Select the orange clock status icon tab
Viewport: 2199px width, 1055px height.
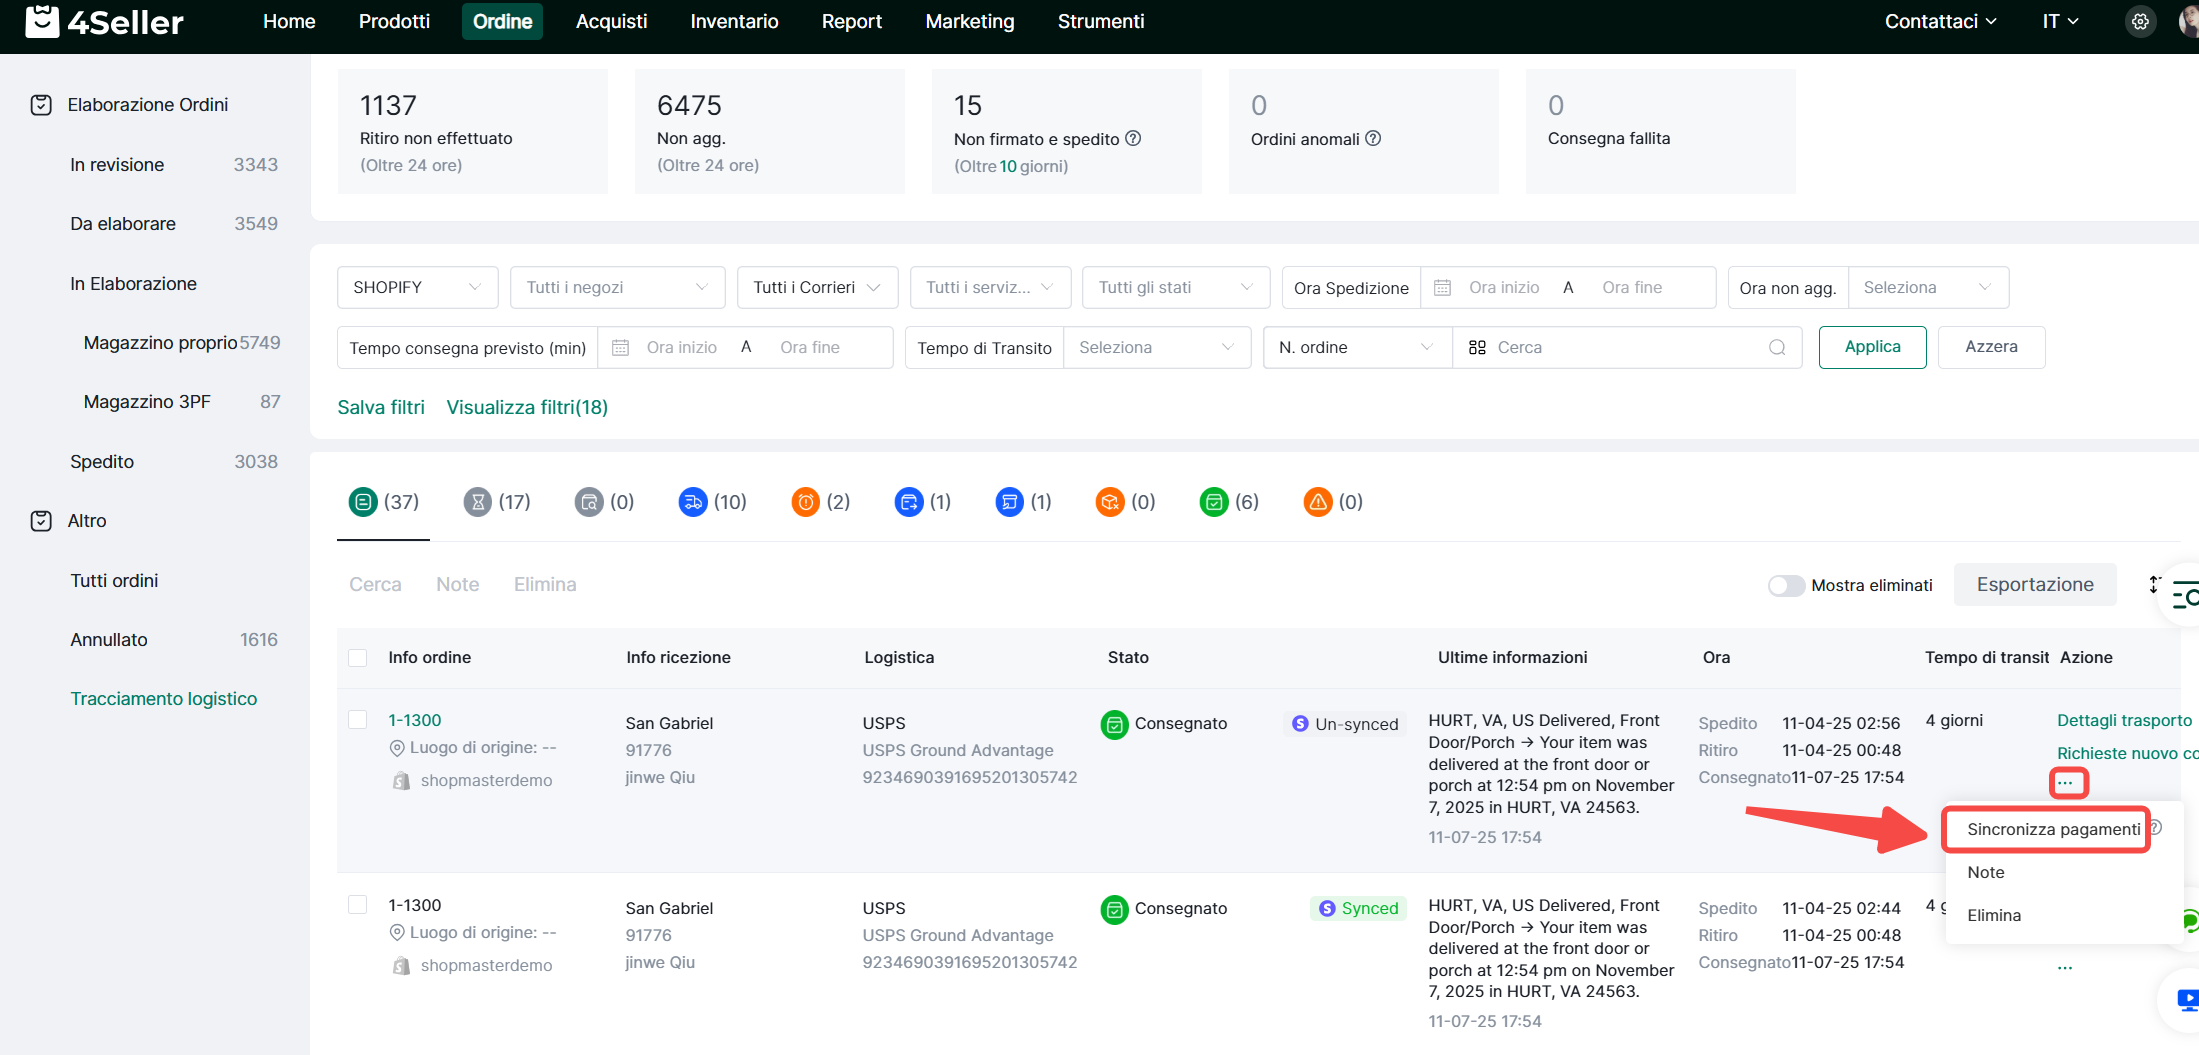click(805, 502)
